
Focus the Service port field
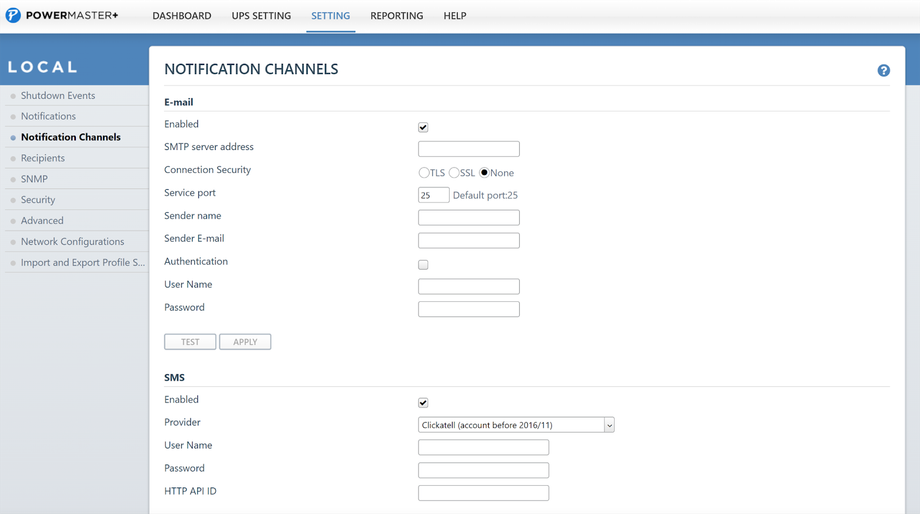(434, 195)
